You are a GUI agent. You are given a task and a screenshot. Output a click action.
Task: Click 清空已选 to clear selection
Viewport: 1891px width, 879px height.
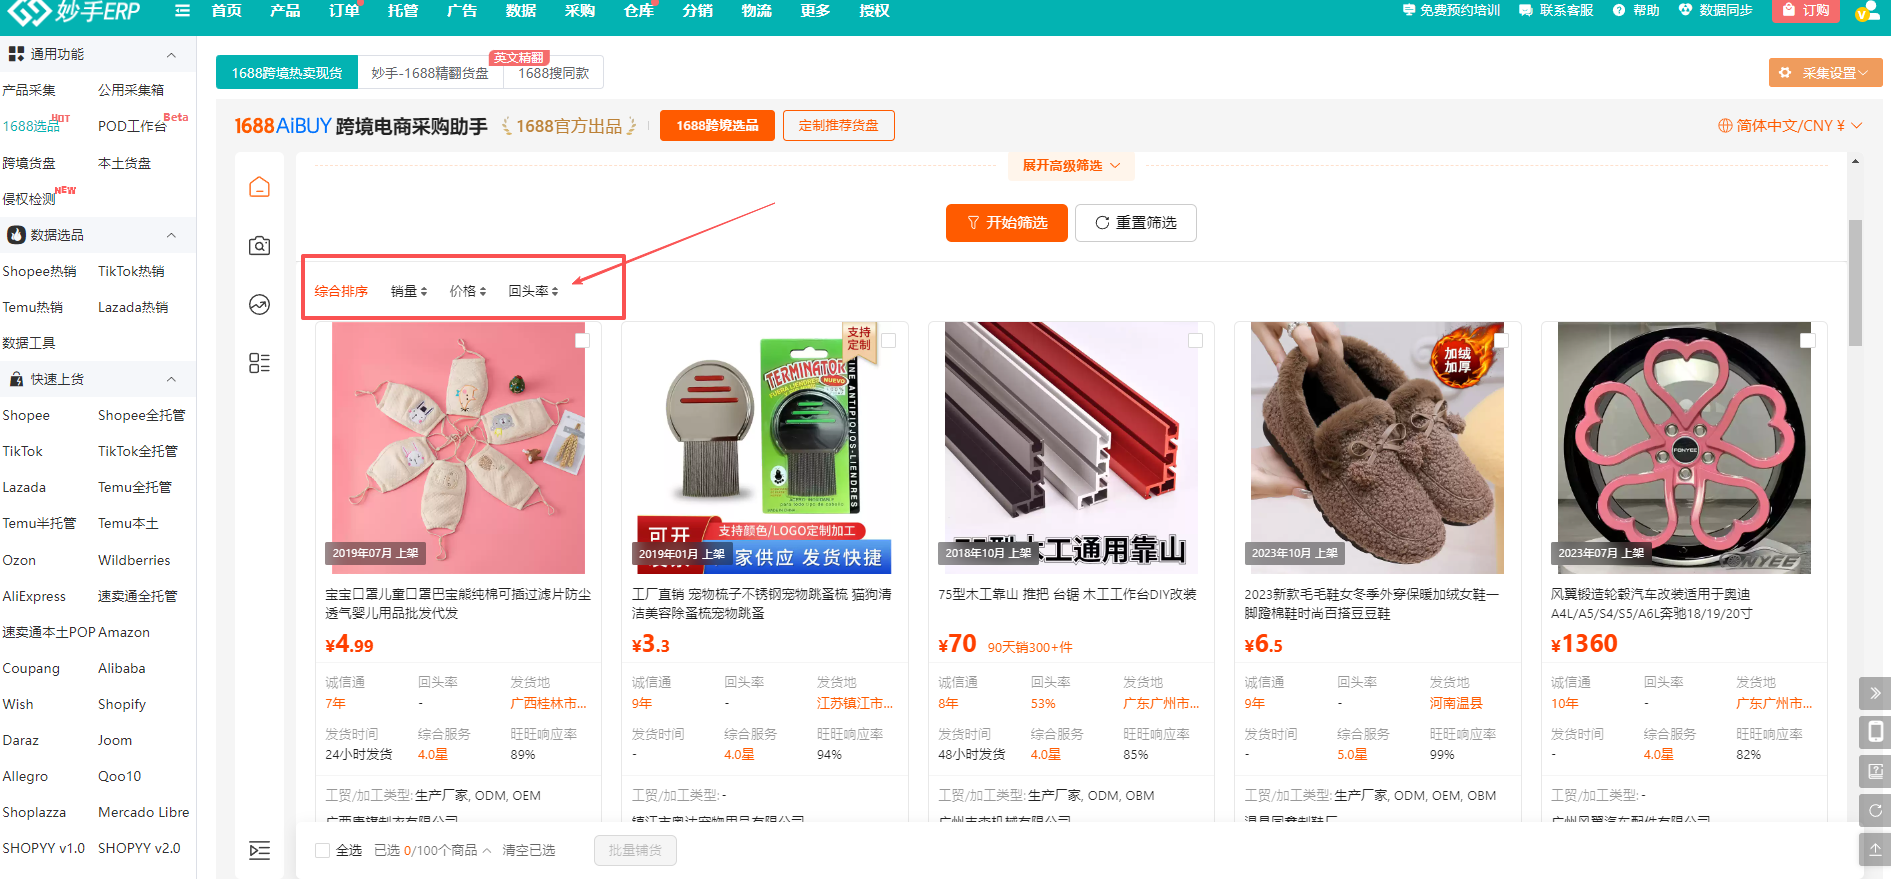click(528, 850)
